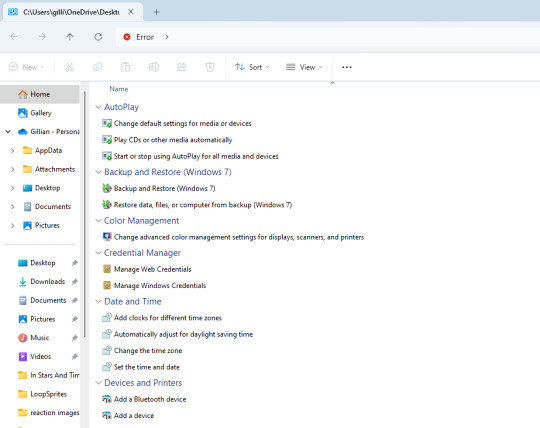Open Backup and Restore (Windows 7) item

(159, 188)
